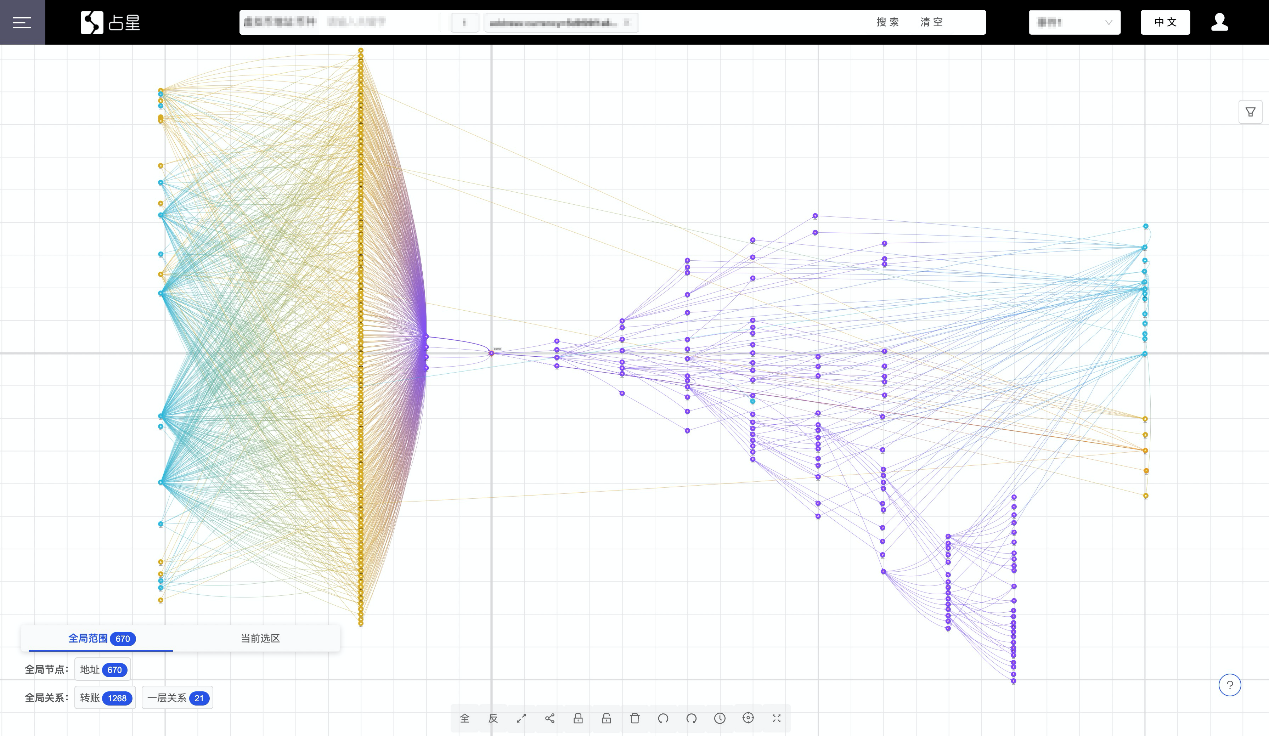
Task: Click the locate target icon
Action: (x=748, y=718)
